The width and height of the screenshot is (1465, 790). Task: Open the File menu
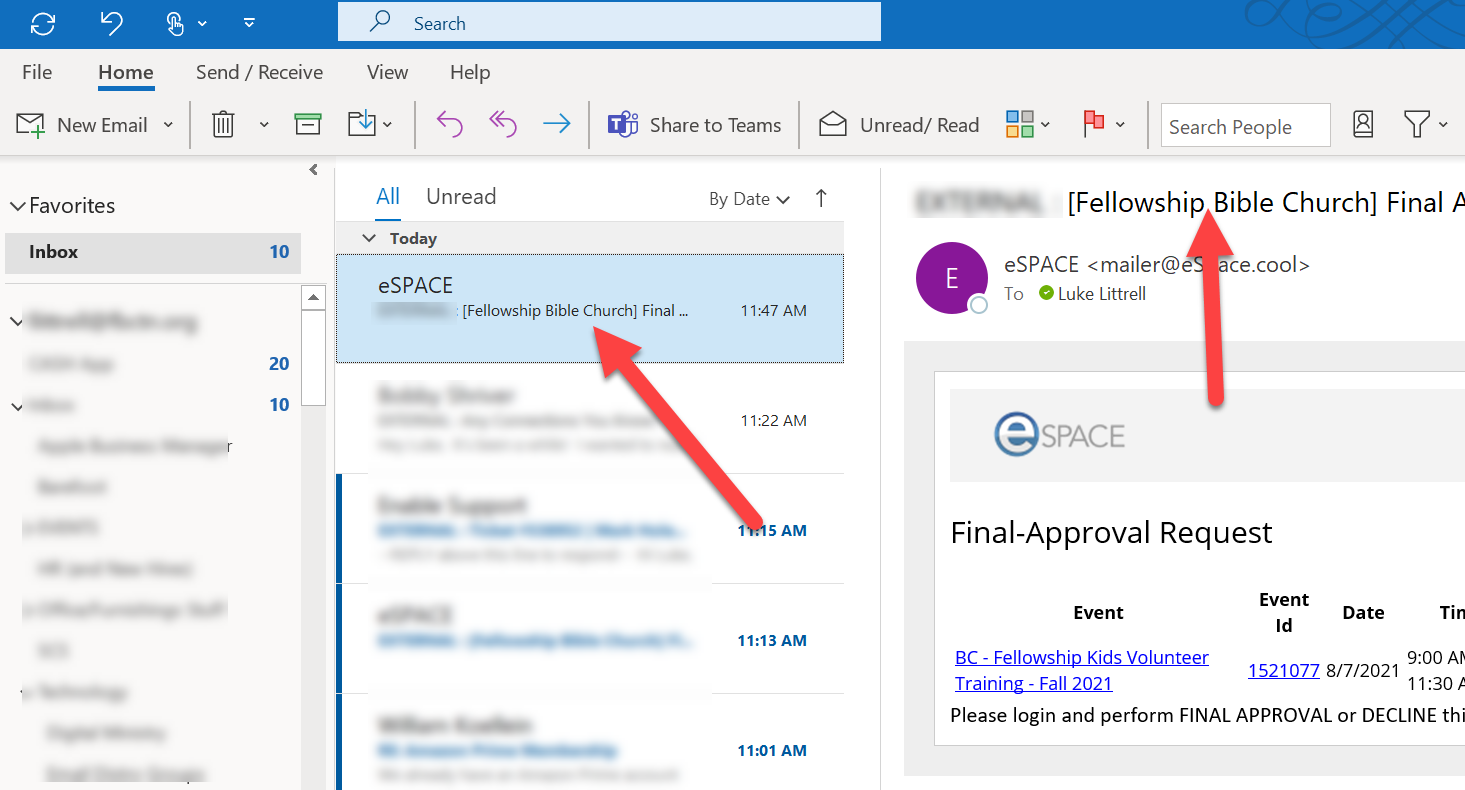pos(37,72)
